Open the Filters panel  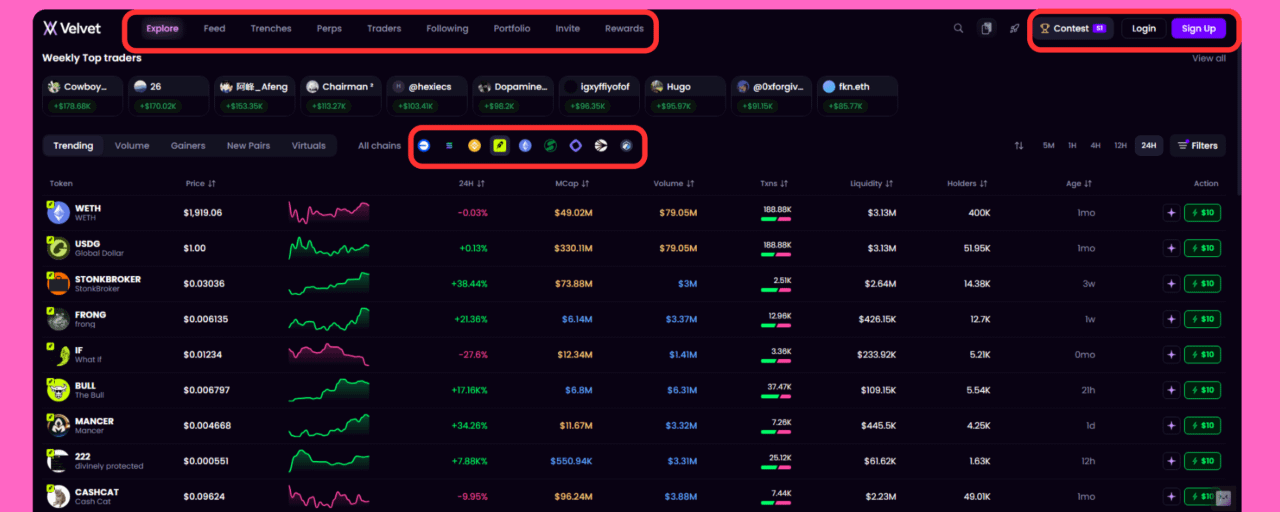[1198, 146]
